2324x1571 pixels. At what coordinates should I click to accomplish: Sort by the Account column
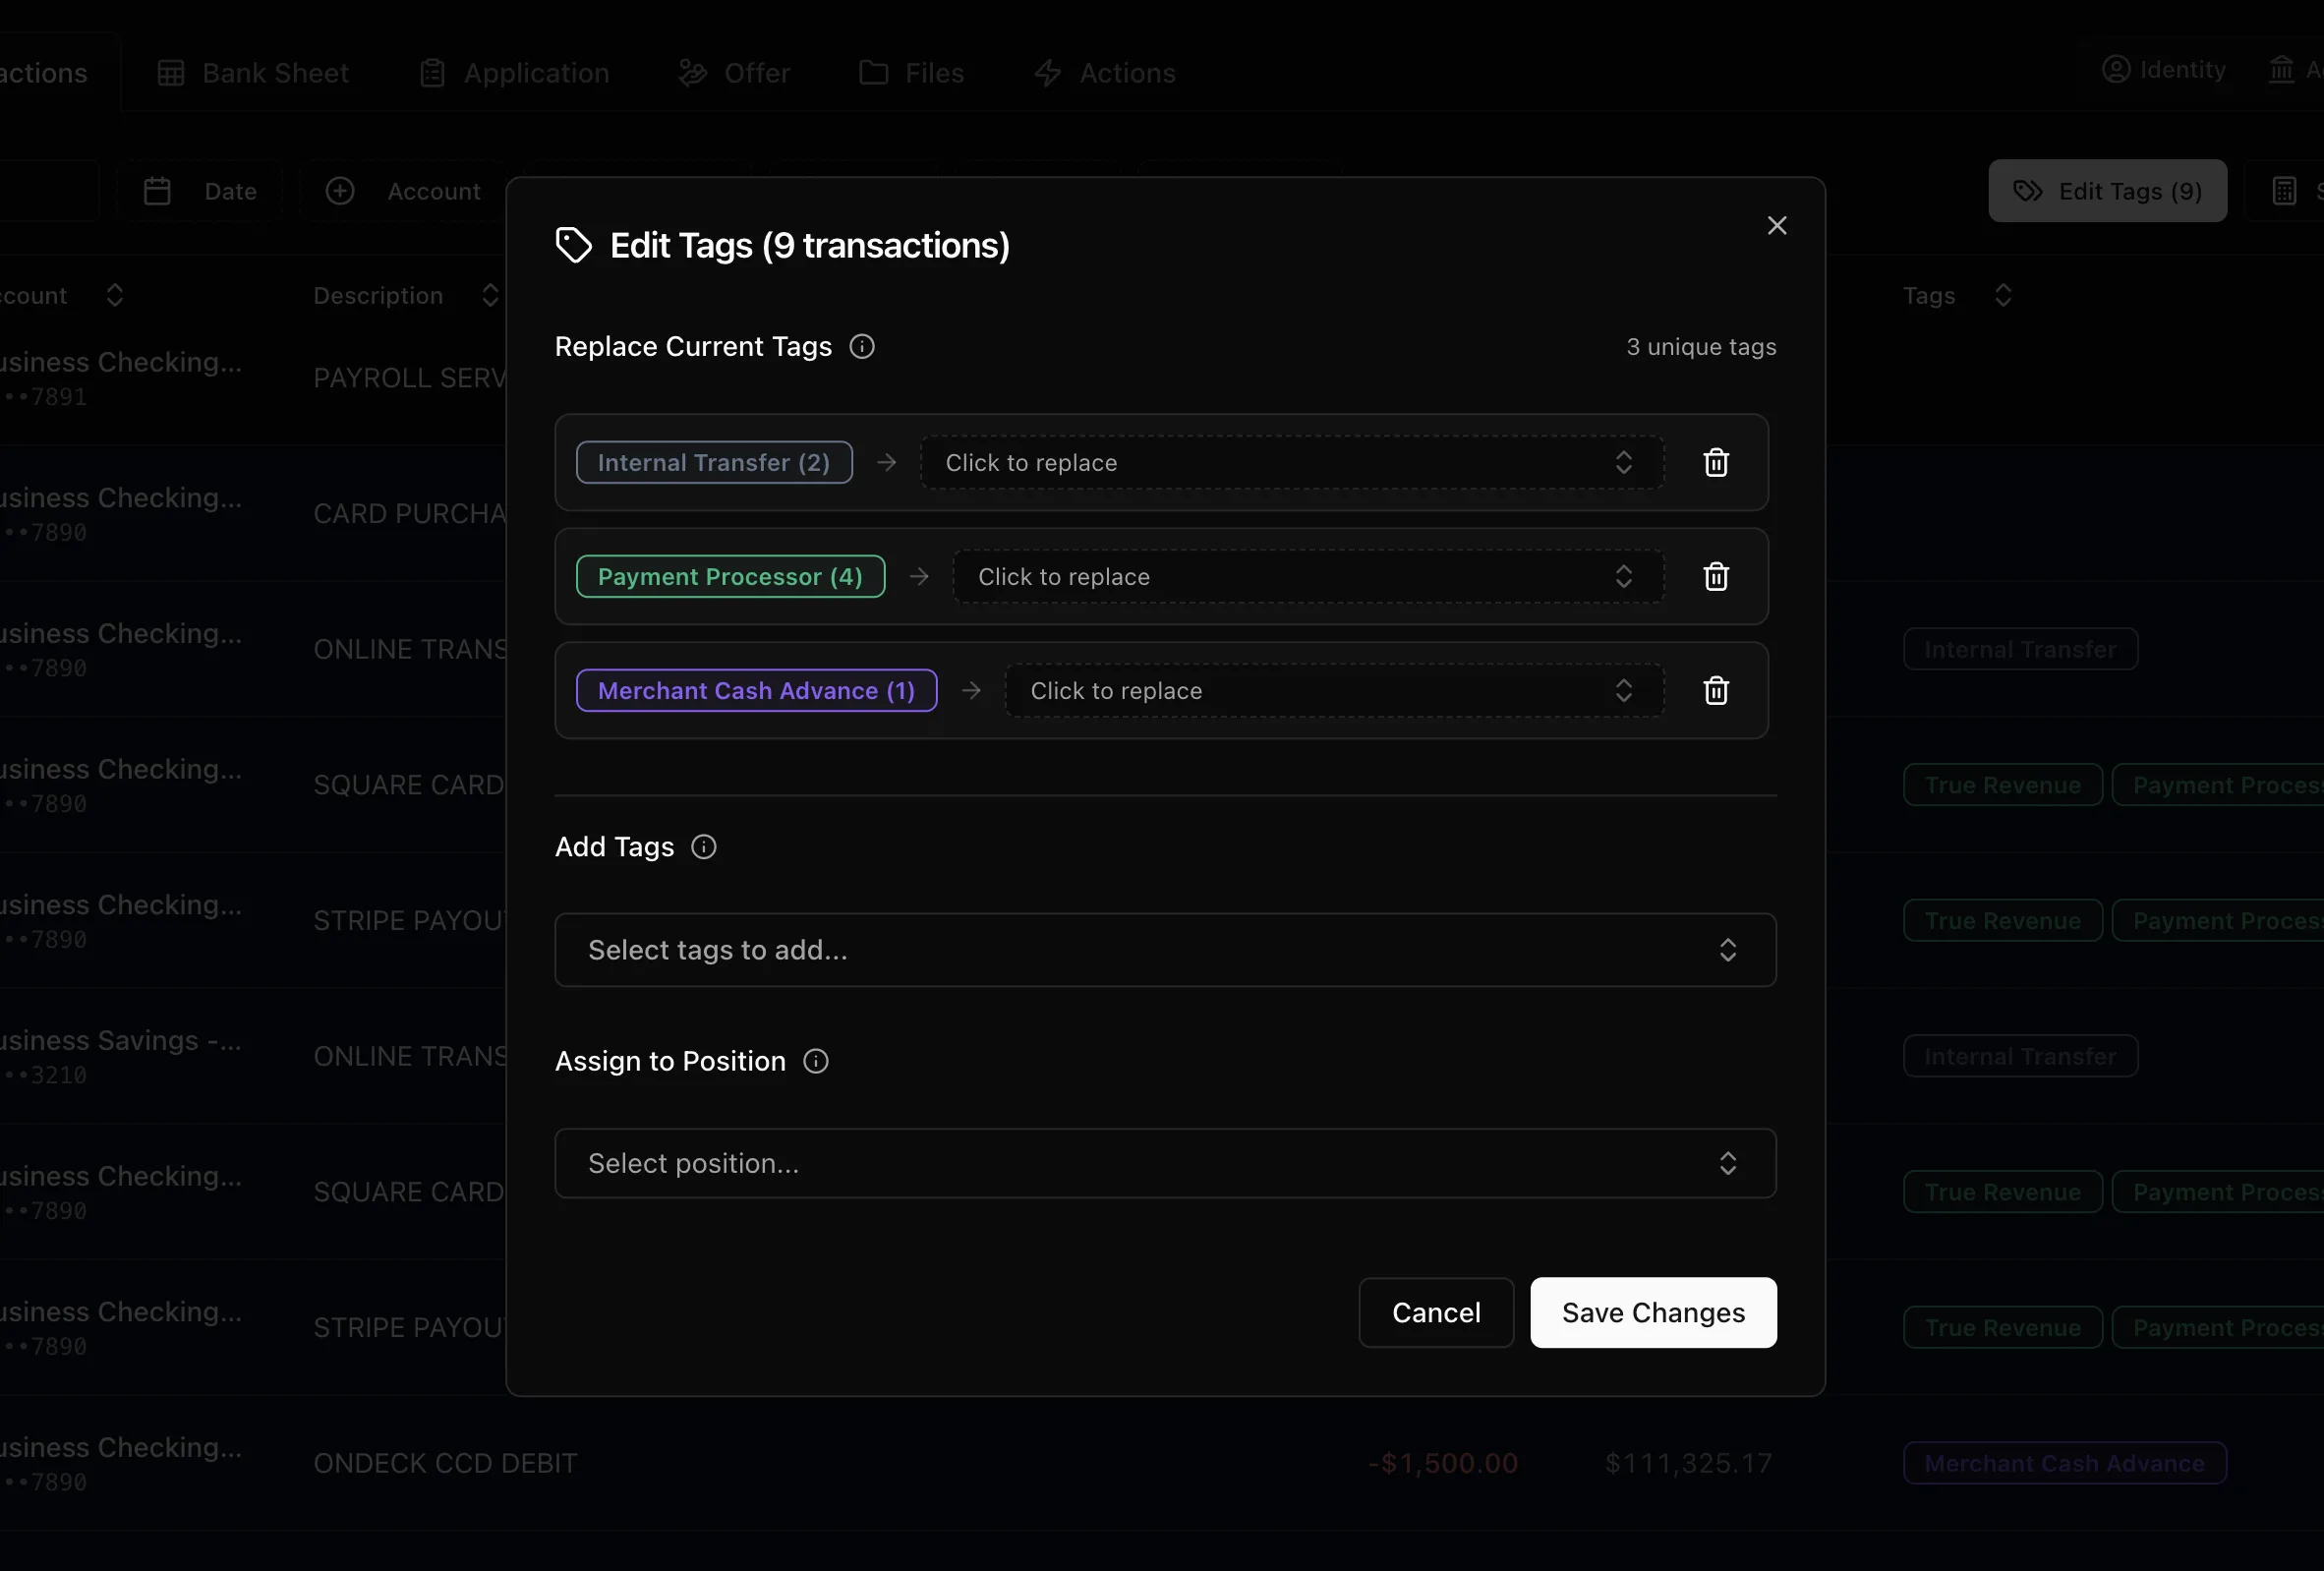[62, 295]
